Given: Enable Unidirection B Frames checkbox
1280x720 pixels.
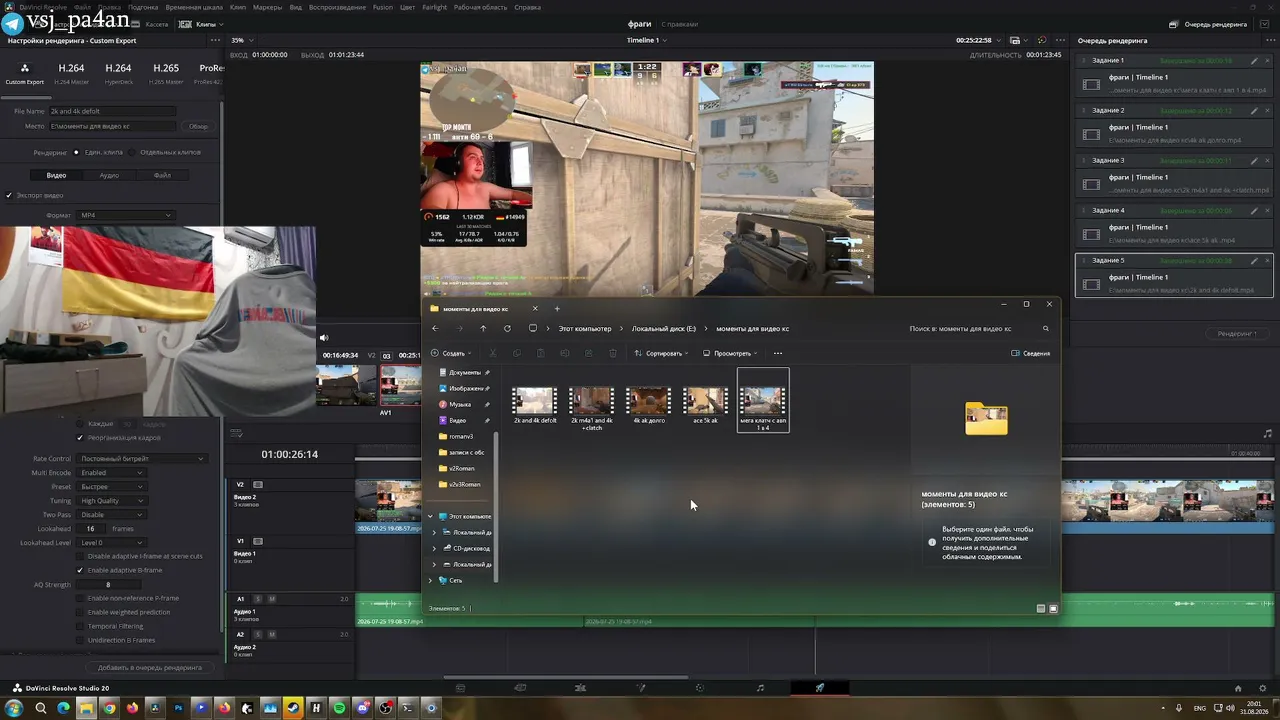Looking at the screenshot, I should (80, 640).
